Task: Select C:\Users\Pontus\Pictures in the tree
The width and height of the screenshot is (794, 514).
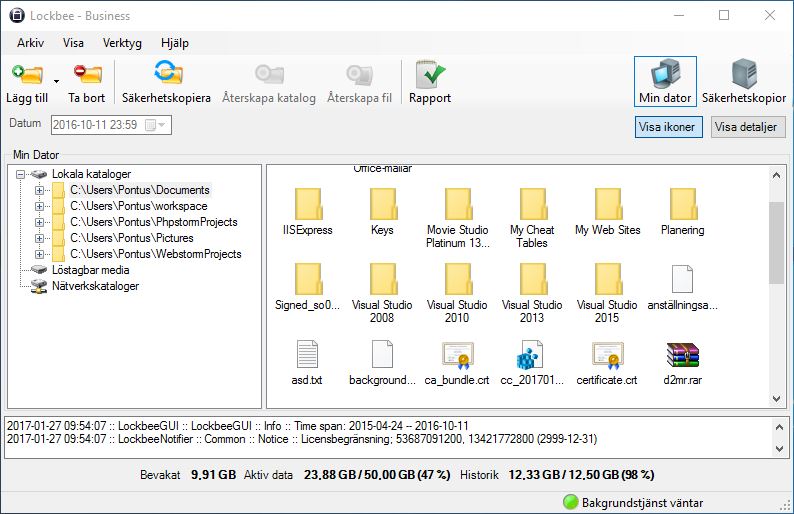Action: pyautogui.click(x=132, y=238)
